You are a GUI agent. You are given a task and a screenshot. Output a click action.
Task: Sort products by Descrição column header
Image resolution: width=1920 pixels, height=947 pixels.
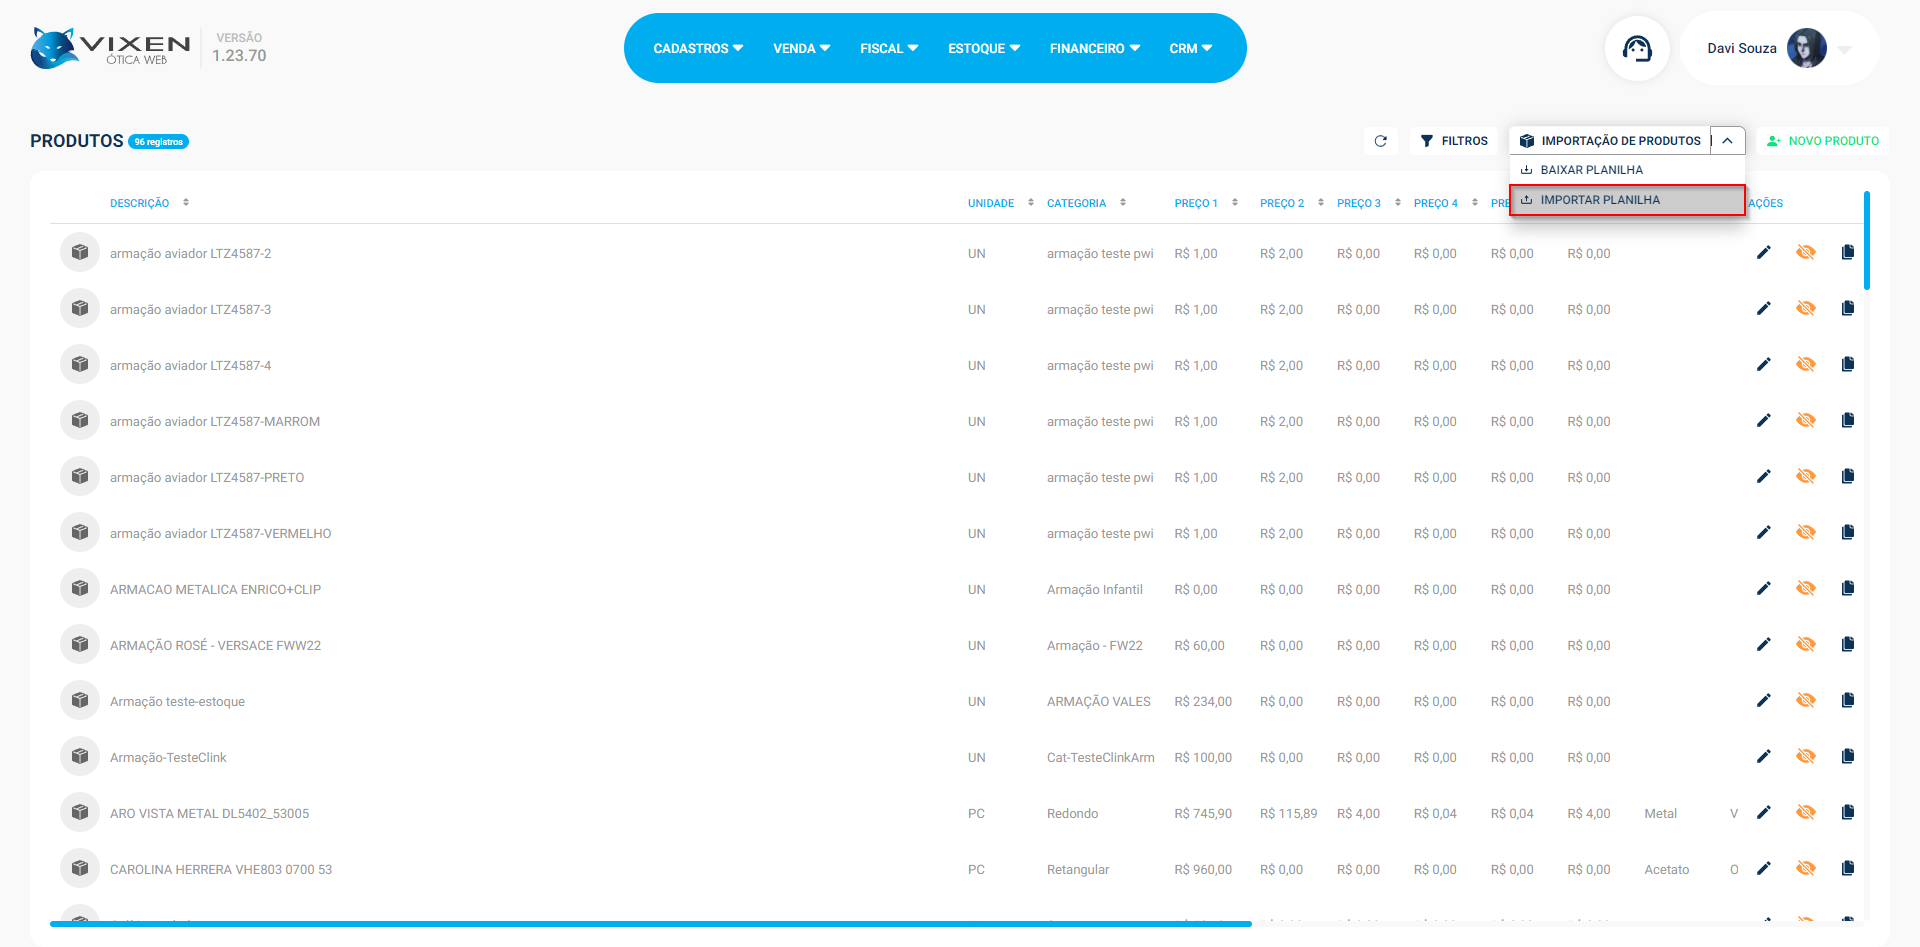coord(140,203)
